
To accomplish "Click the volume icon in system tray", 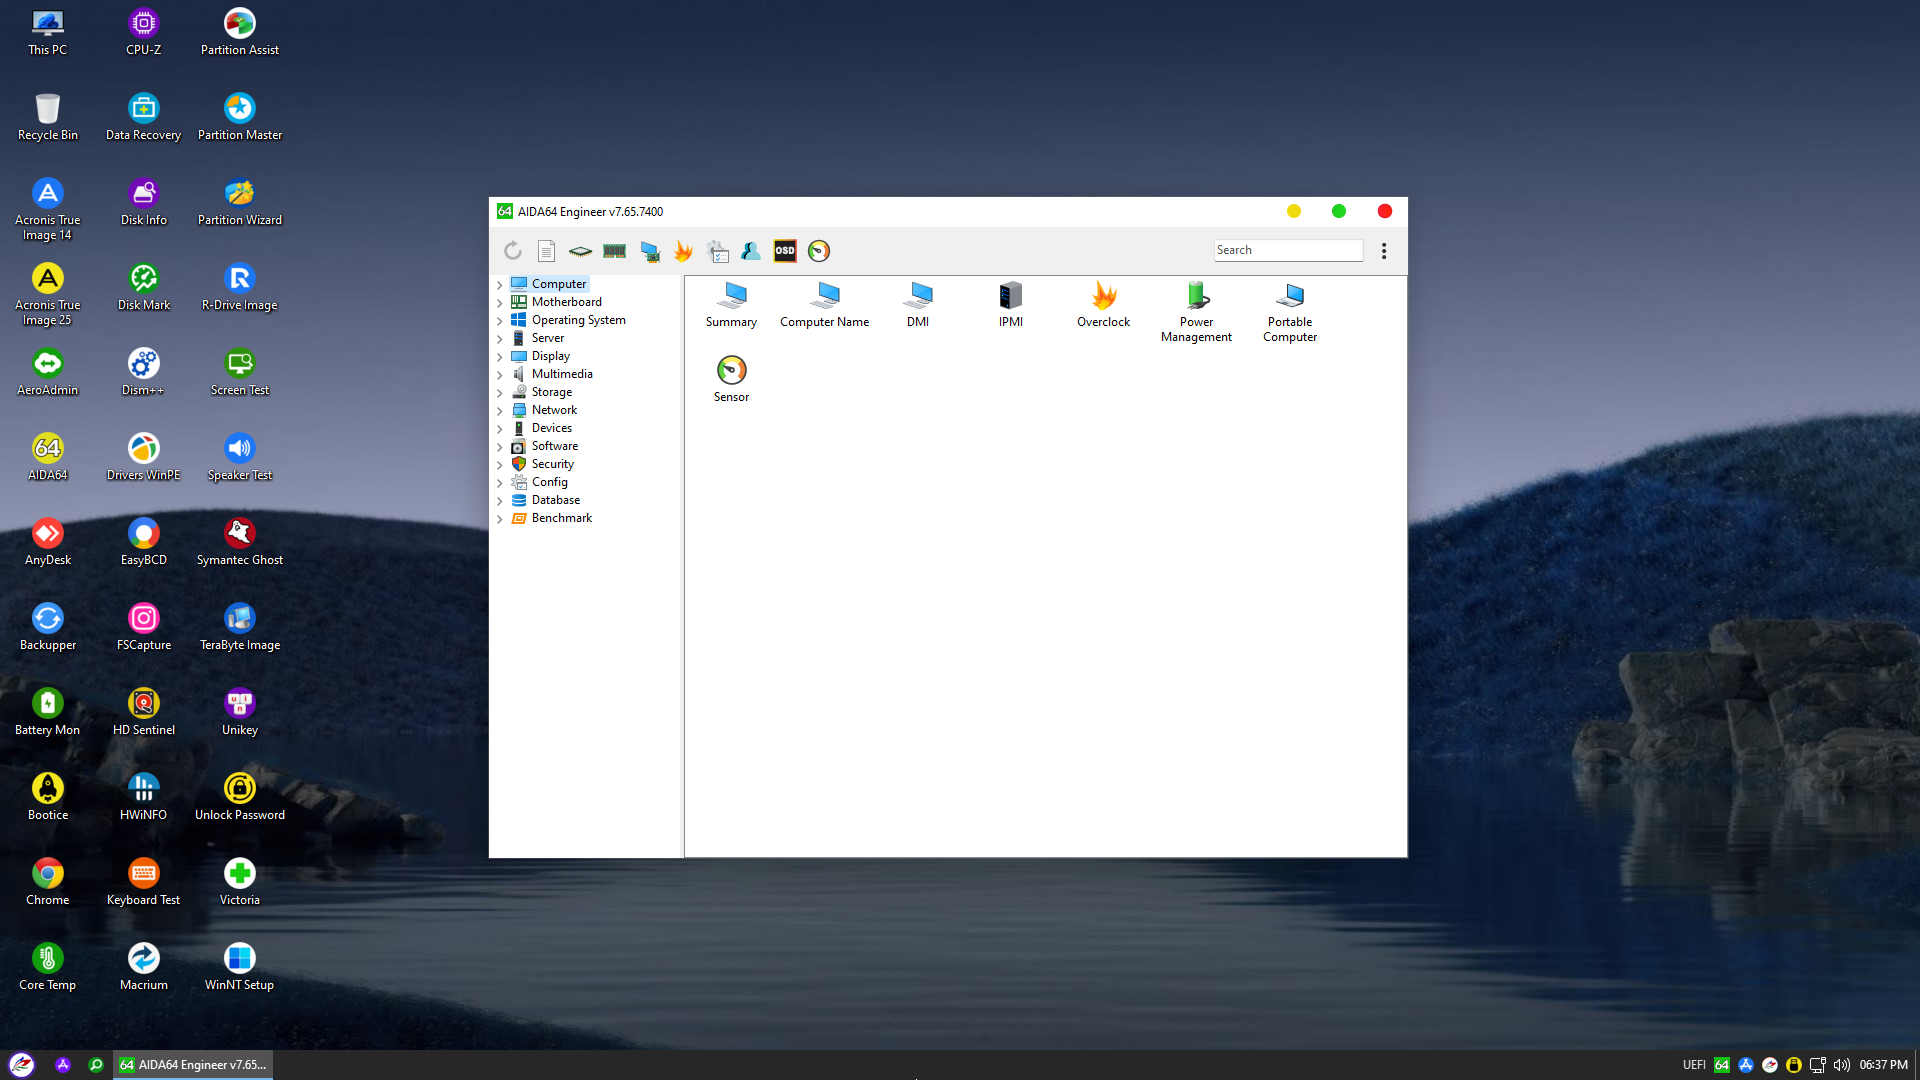I will (x=1842, y=1065).
